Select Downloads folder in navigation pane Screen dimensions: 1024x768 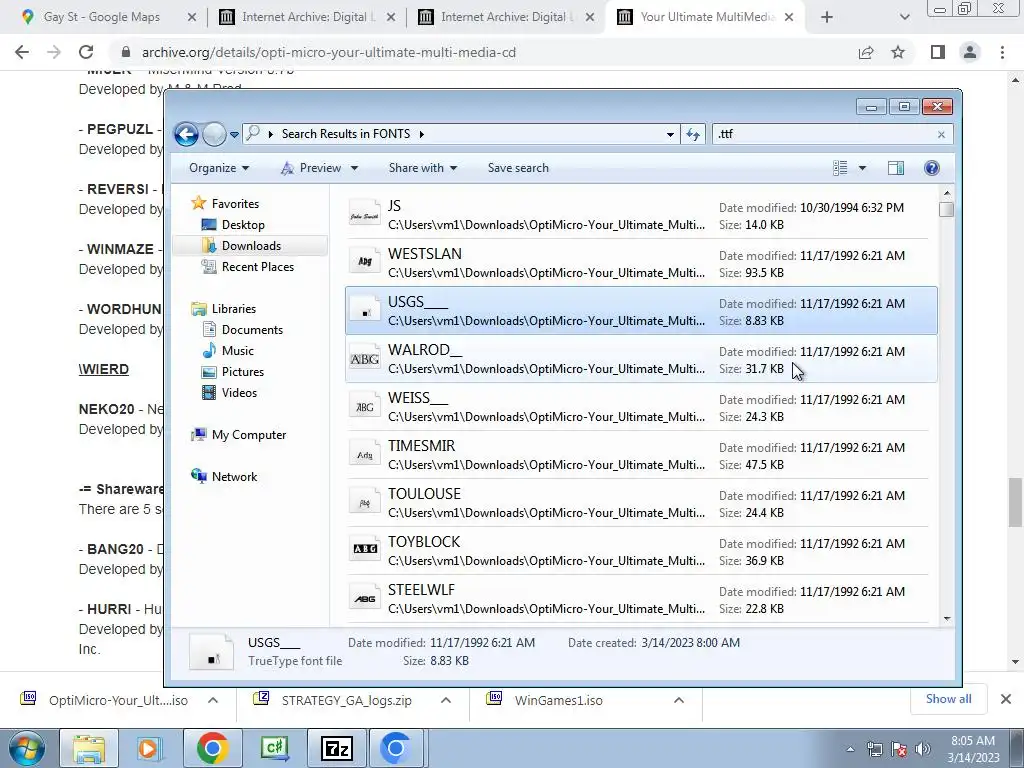[249, 246]
